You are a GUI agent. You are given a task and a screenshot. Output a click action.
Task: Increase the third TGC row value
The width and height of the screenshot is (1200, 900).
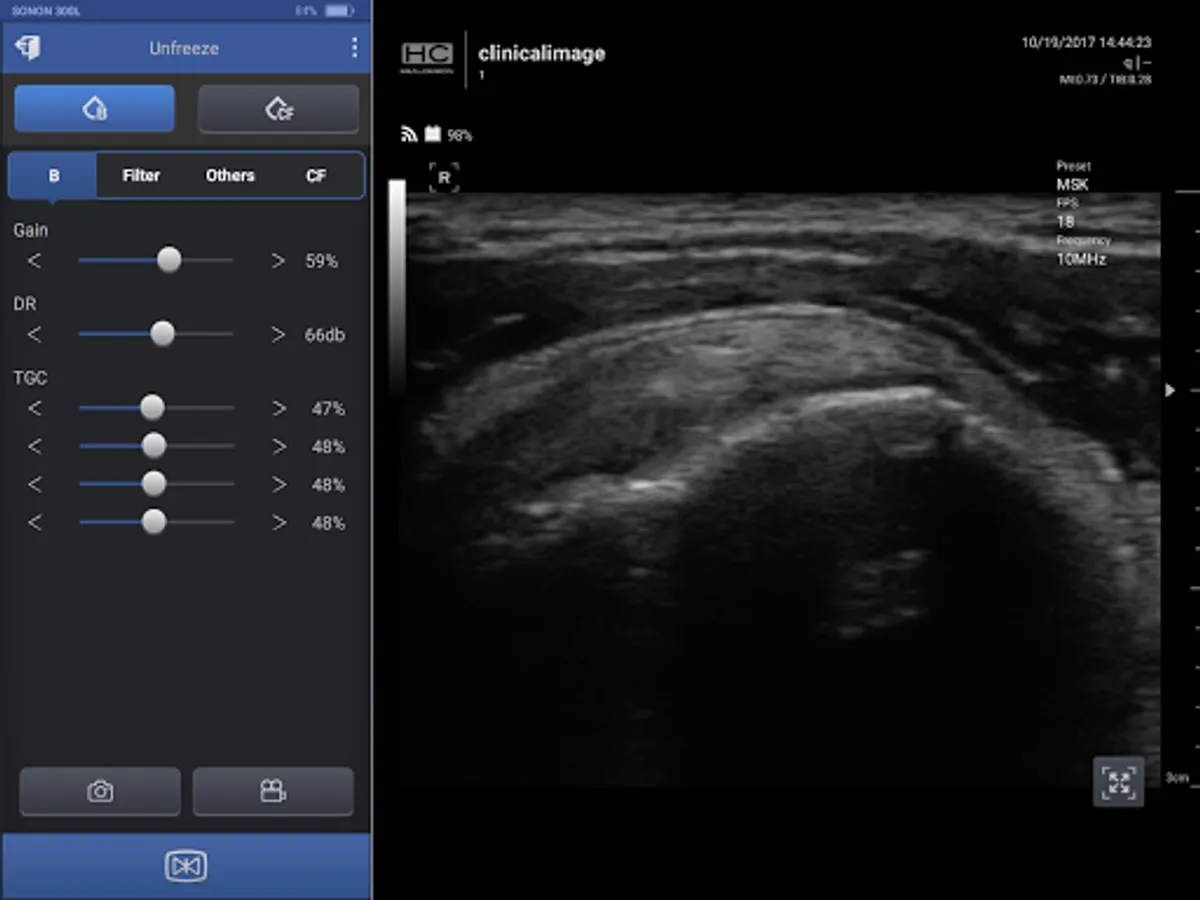coord(278,485)
